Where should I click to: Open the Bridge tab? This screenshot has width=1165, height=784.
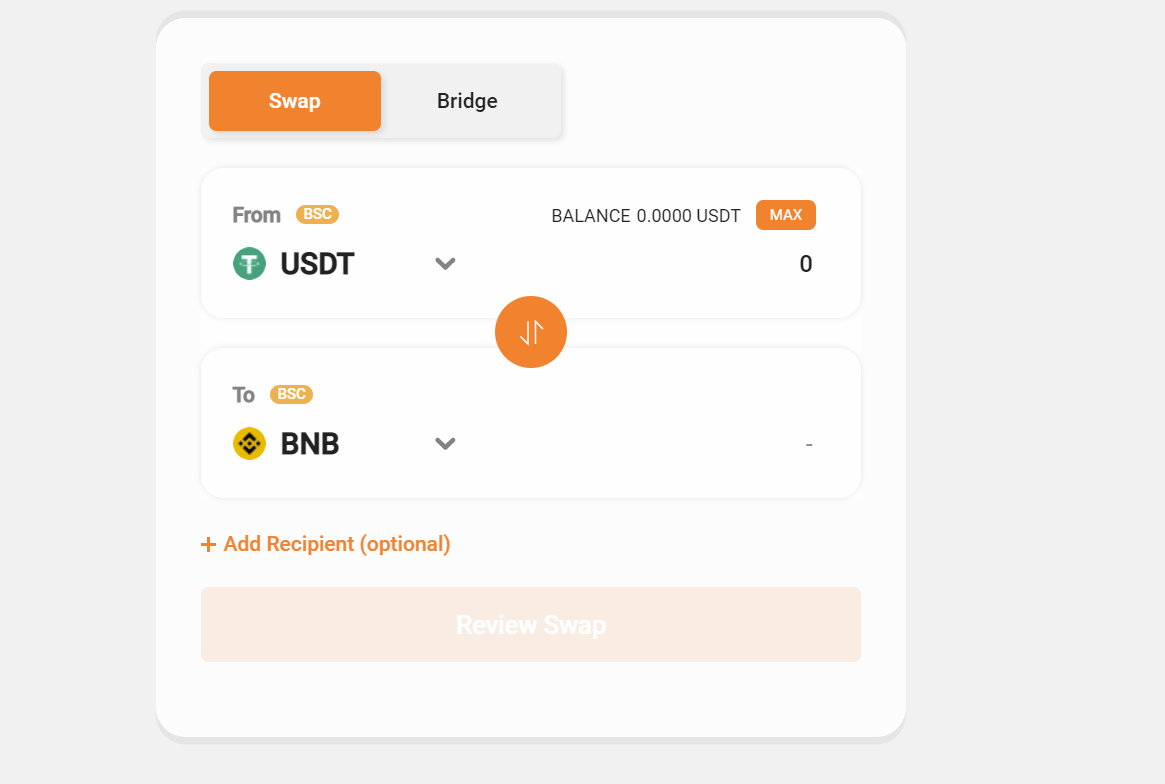pyautogui.click(x=467, y=101)
